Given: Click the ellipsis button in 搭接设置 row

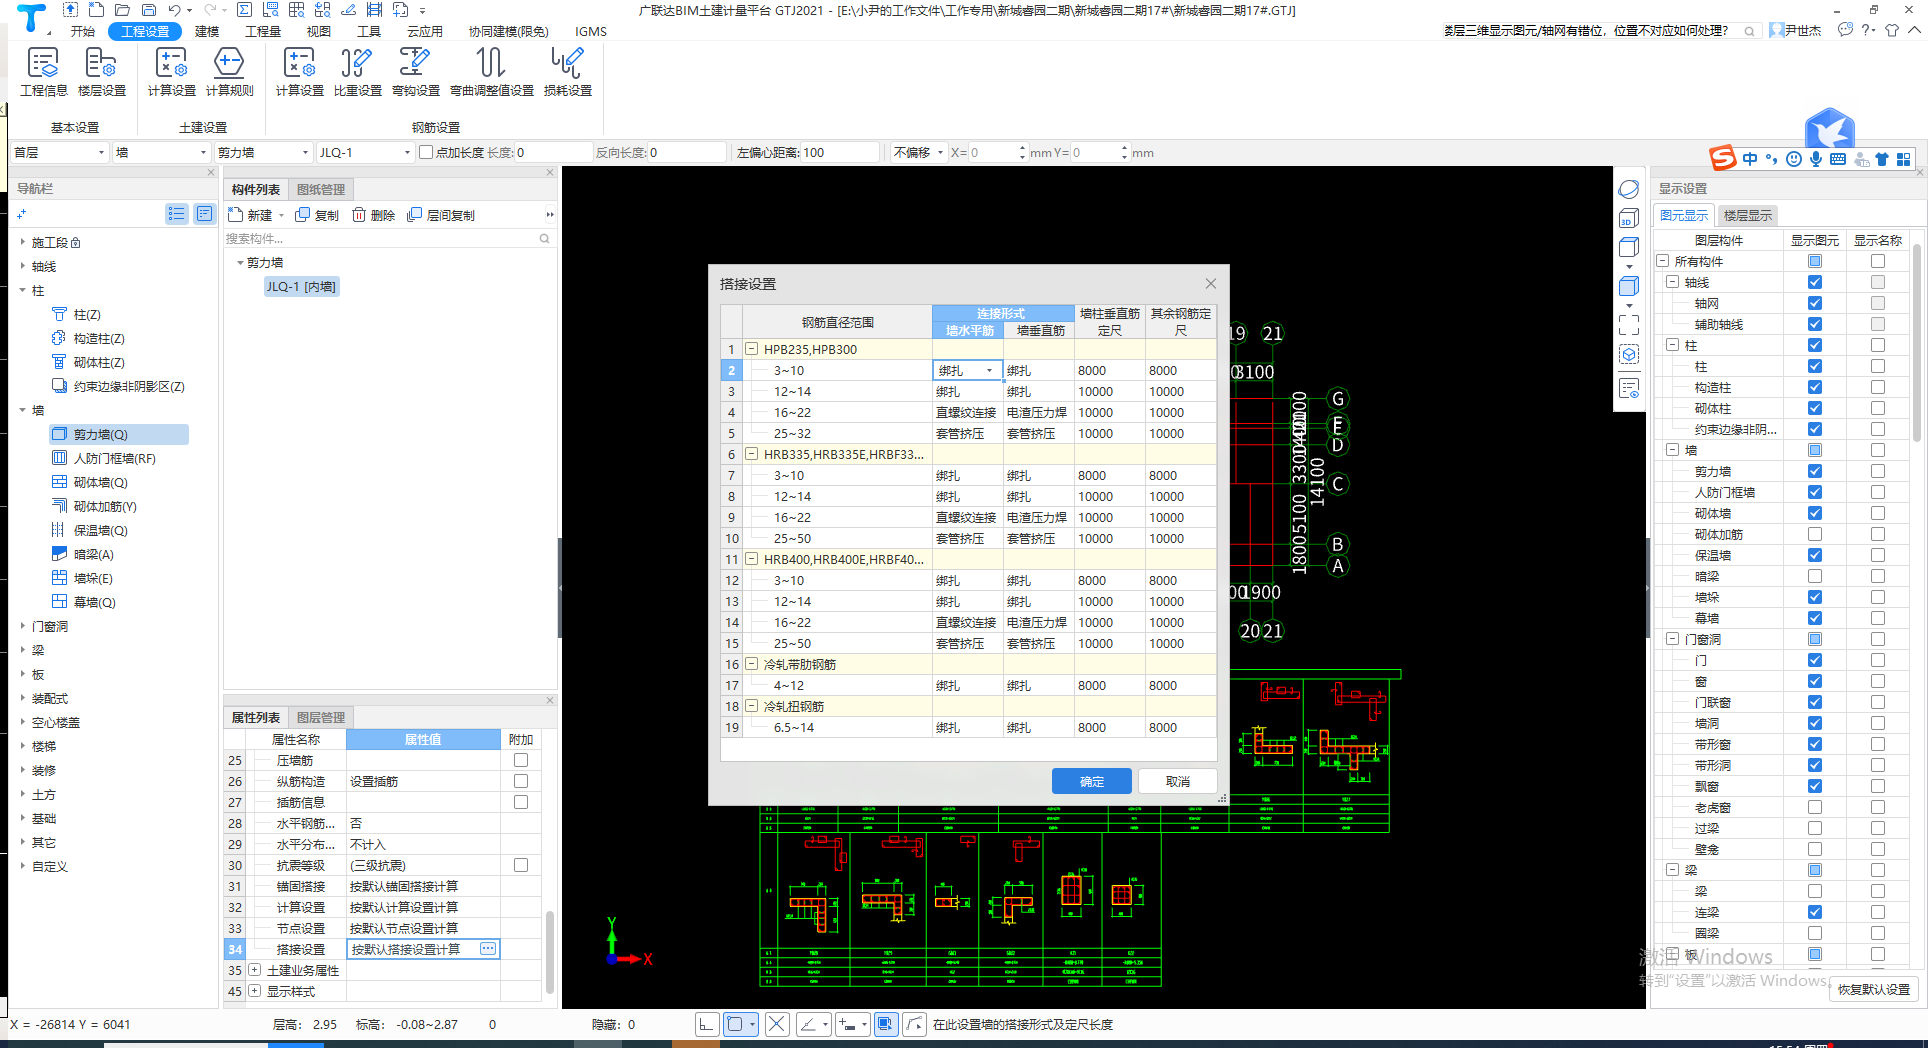Looking at the screenshot, I should click(488, 949).
